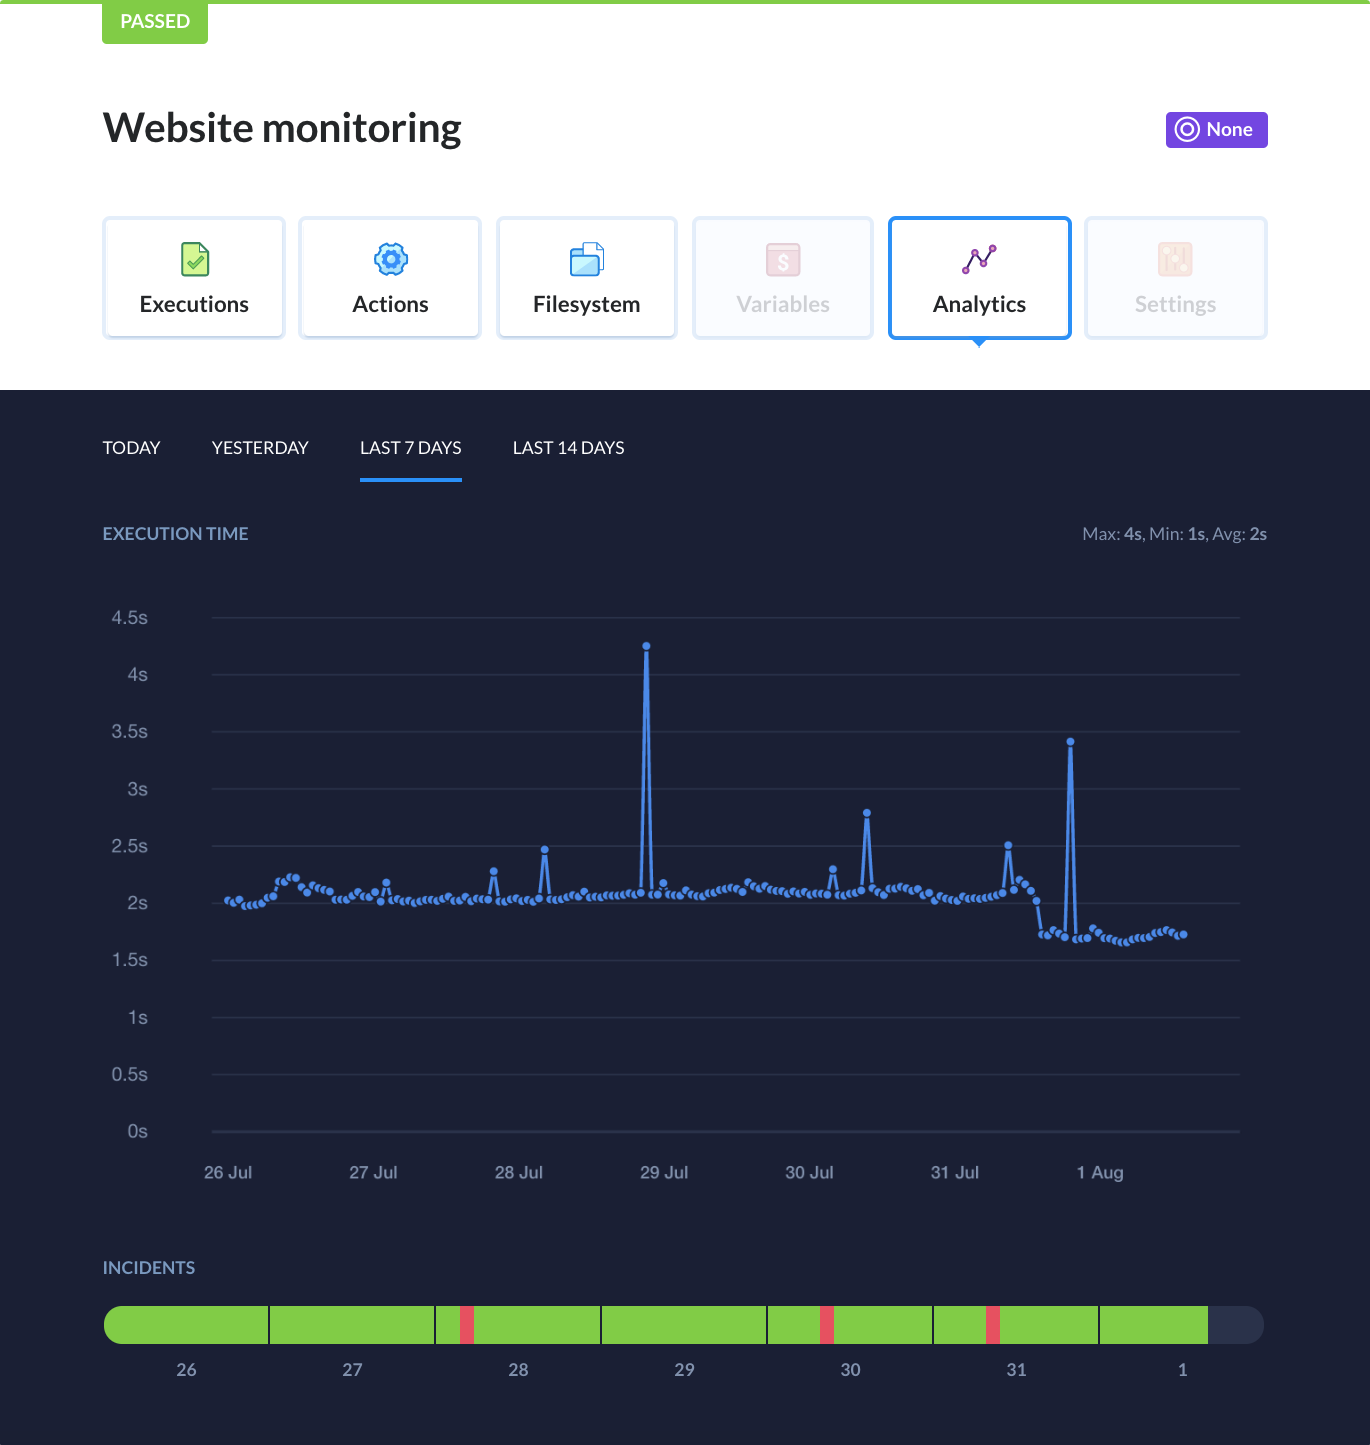Viewport: 1370px width, 1445px height.
Task: Open the Variables tab
Action: tap(783, 278)
